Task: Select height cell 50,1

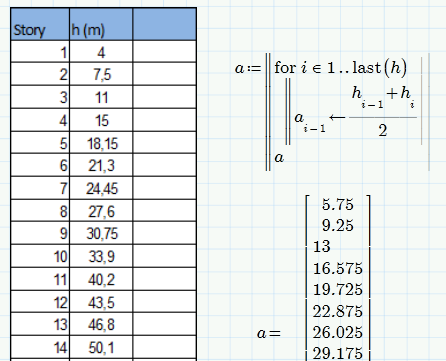Action: [x=101, y=347]
